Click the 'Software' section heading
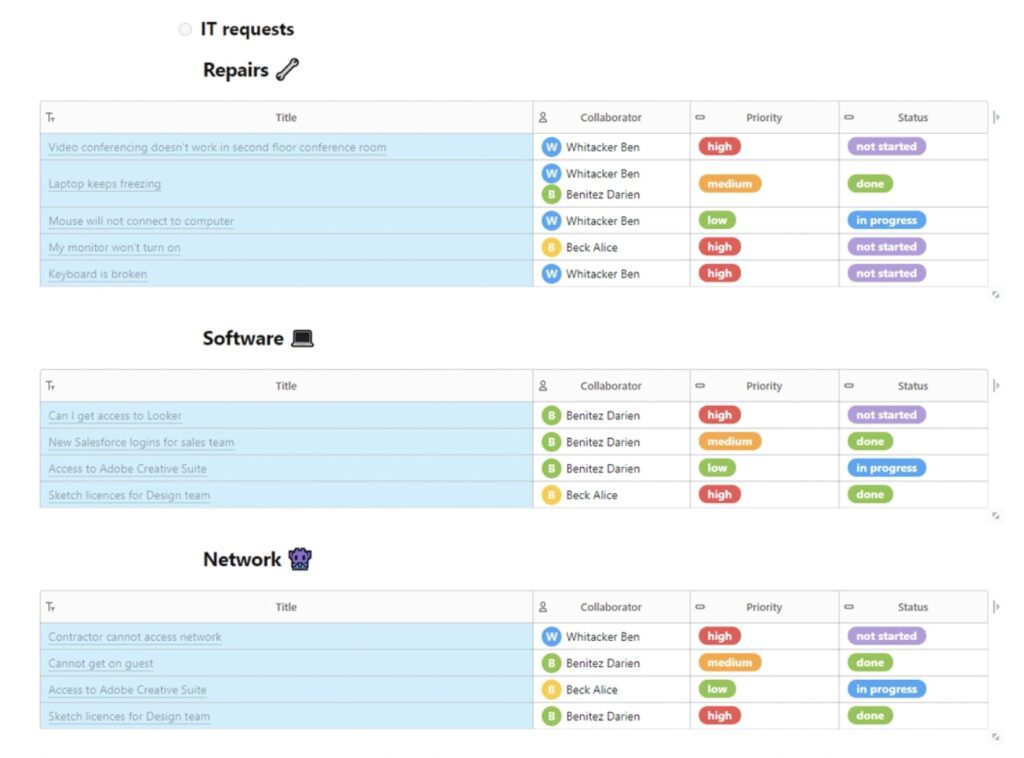Image resolution: width=1024 pixels, height=758 pixels. click(243, 338)
